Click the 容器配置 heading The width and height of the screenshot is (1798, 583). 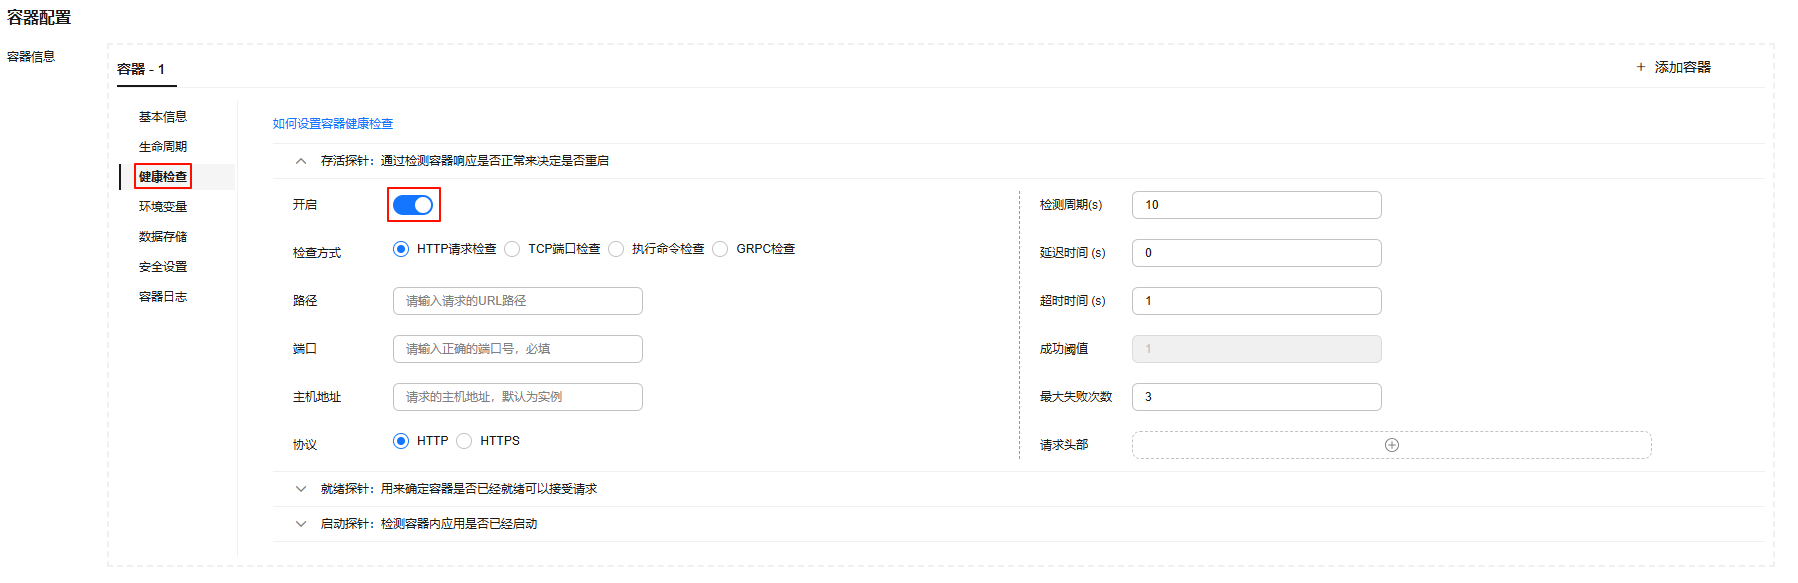click(39, 18)
